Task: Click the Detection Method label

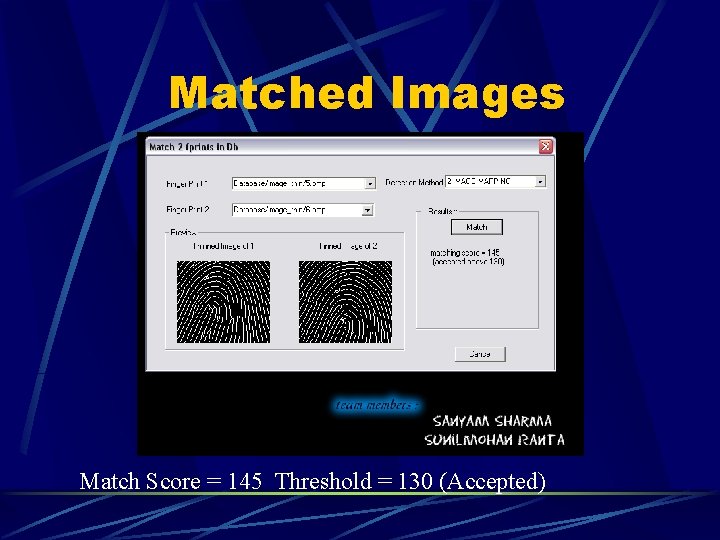Action: click(414, 182)
